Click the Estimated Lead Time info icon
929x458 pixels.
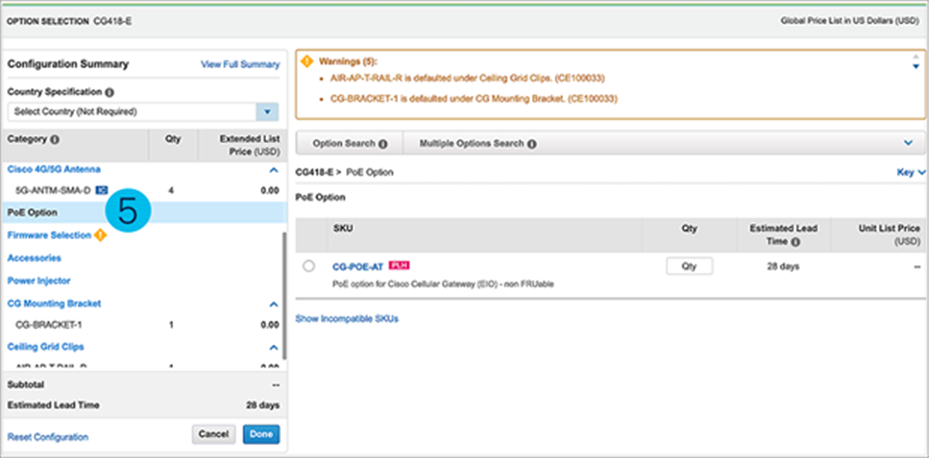[795, 242]
